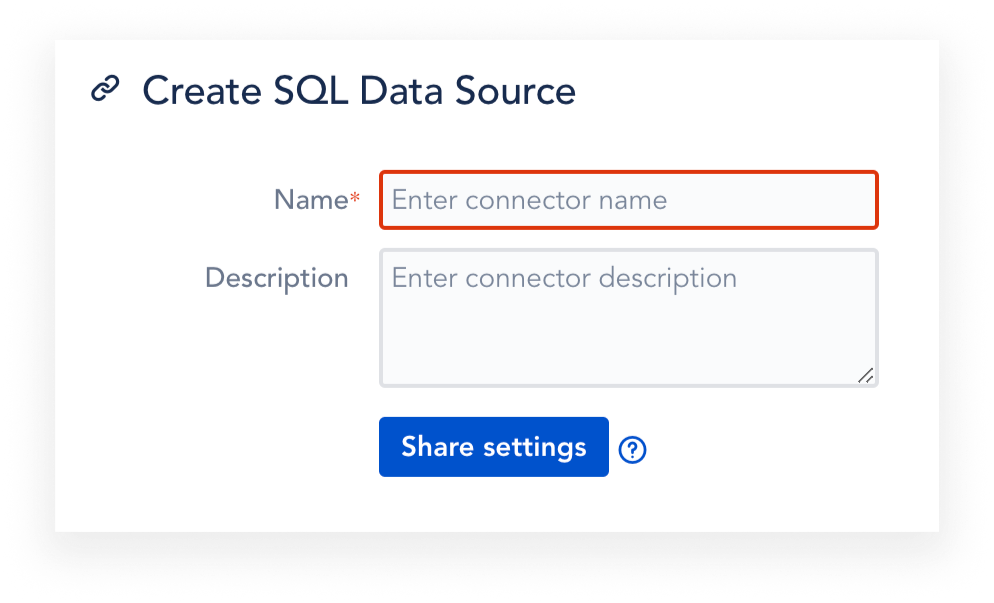Select the highlighted Name input box
Screen dimensions: 994x603
(628, 200)
